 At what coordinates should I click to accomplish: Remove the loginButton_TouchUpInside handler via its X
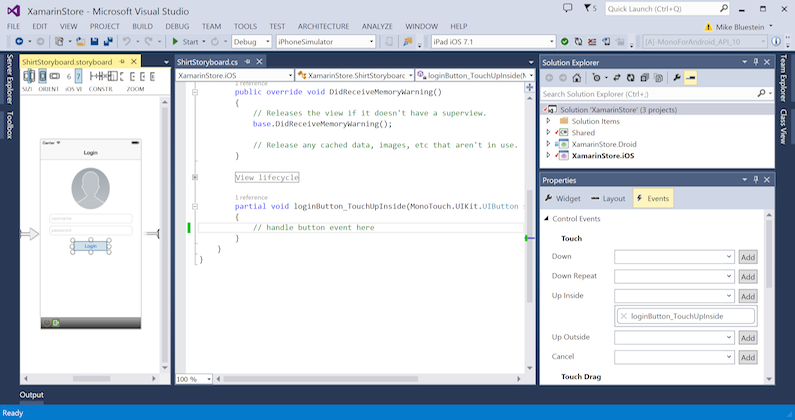tap(624, 316)
